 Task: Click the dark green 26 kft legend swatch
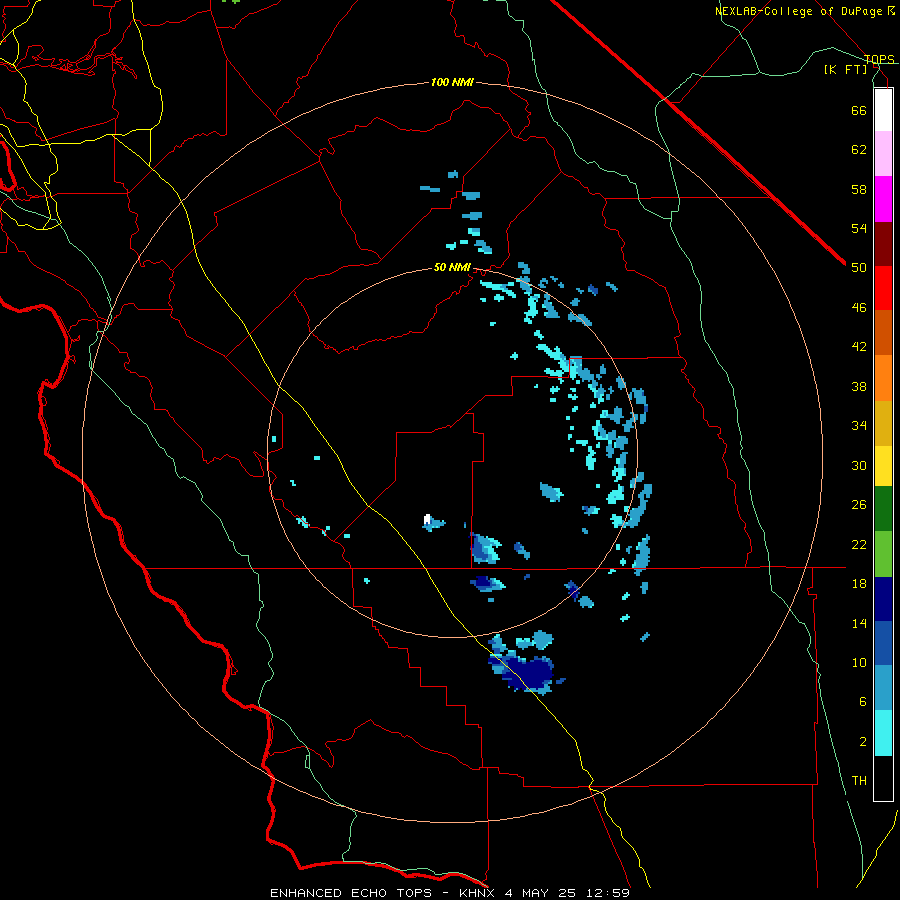pyautogui.click(x=883, y=509)
